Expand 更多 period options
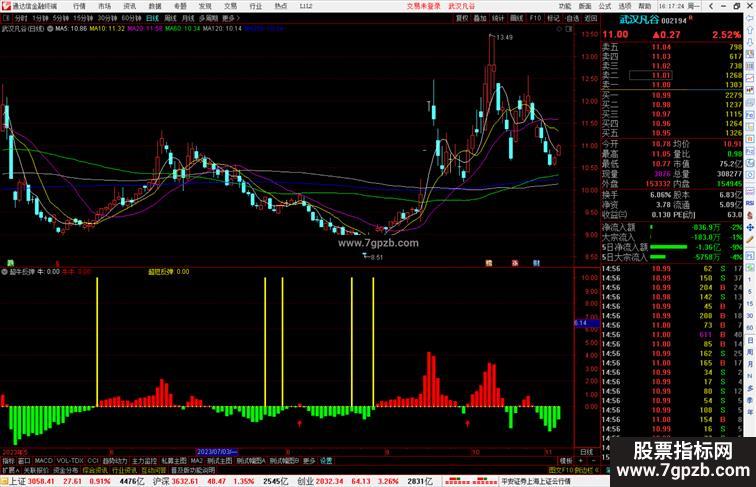Viewport: 756px width, 487px height. [x=230, y=18]
